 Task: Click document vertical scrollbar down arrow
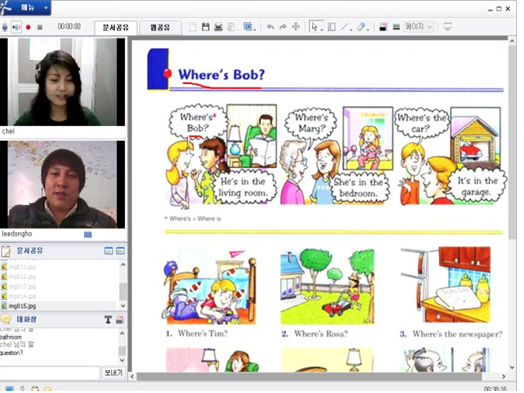pyautogui.click(x=512, y=367)
